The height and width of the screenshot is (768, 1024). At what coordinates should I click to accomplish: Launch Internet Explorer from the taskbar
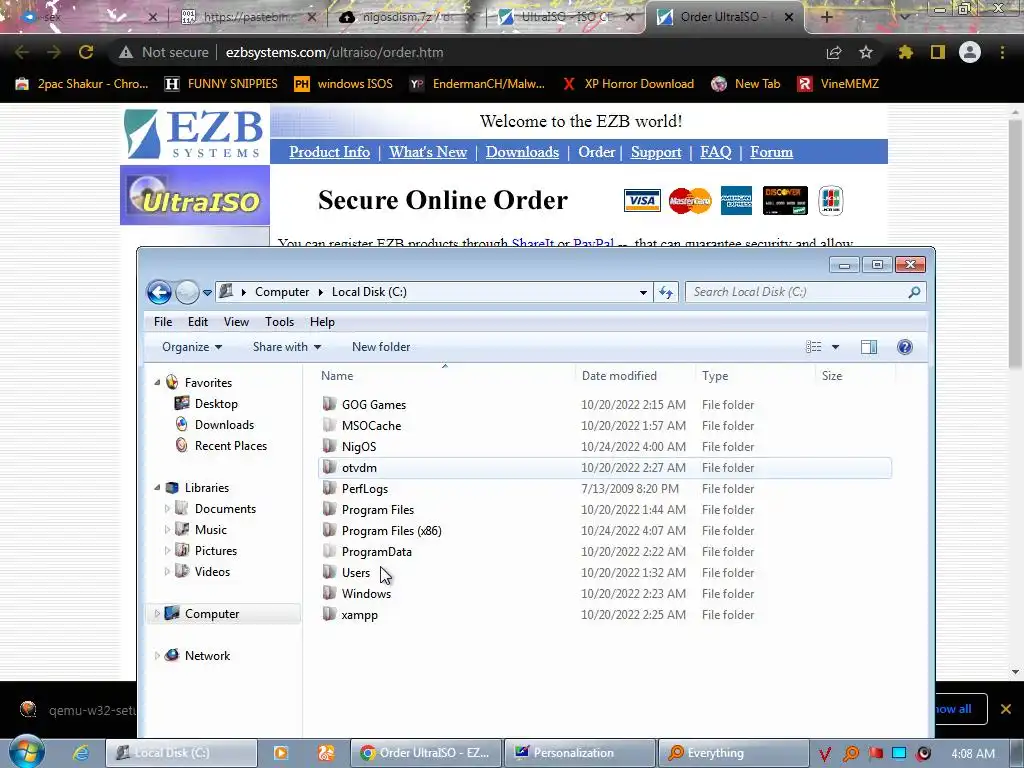click(80, 753)
